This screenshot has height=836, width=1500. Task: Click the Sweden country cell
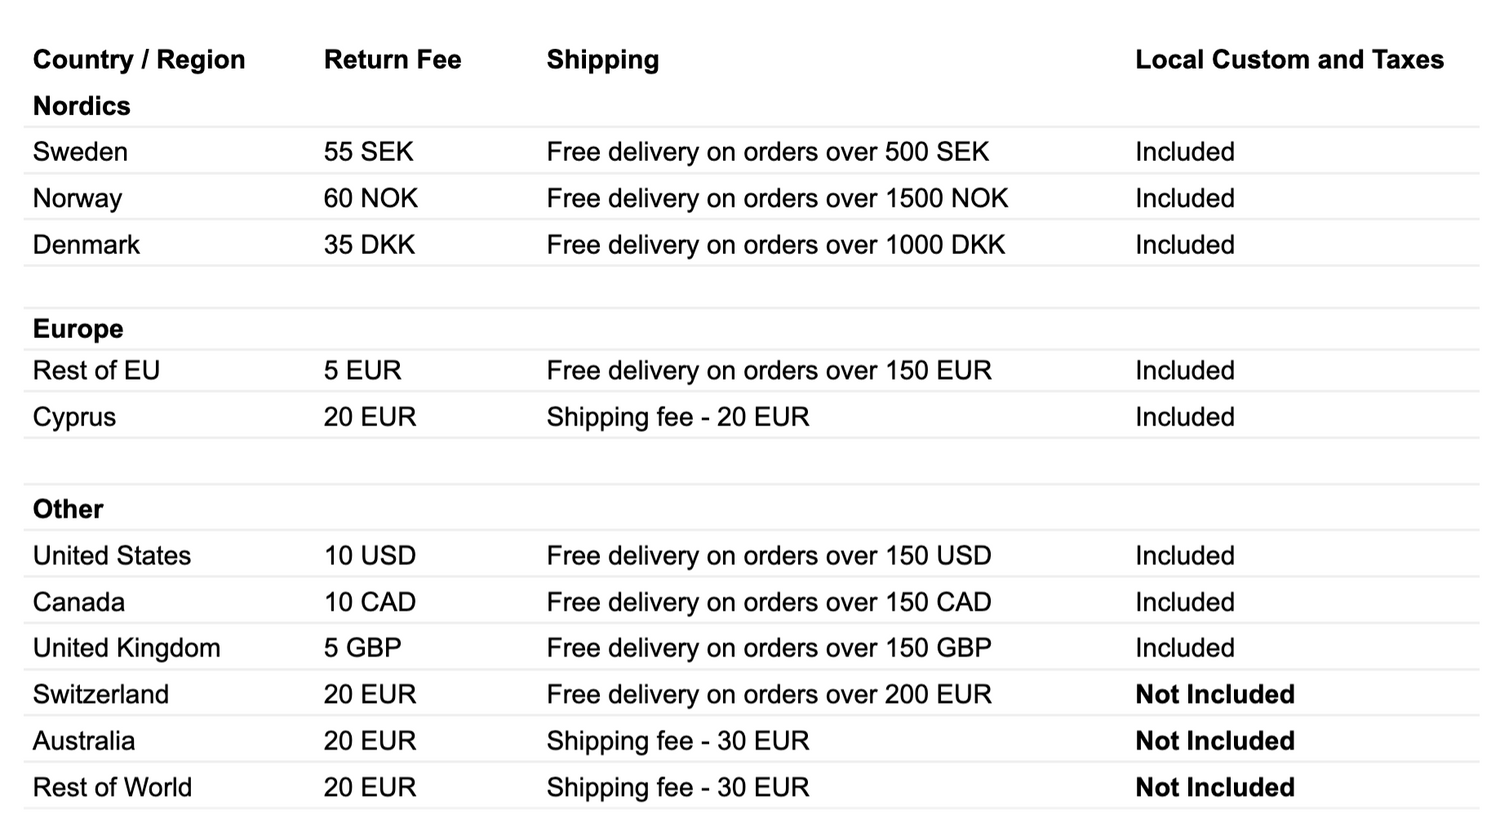click(x=80, y=152)
